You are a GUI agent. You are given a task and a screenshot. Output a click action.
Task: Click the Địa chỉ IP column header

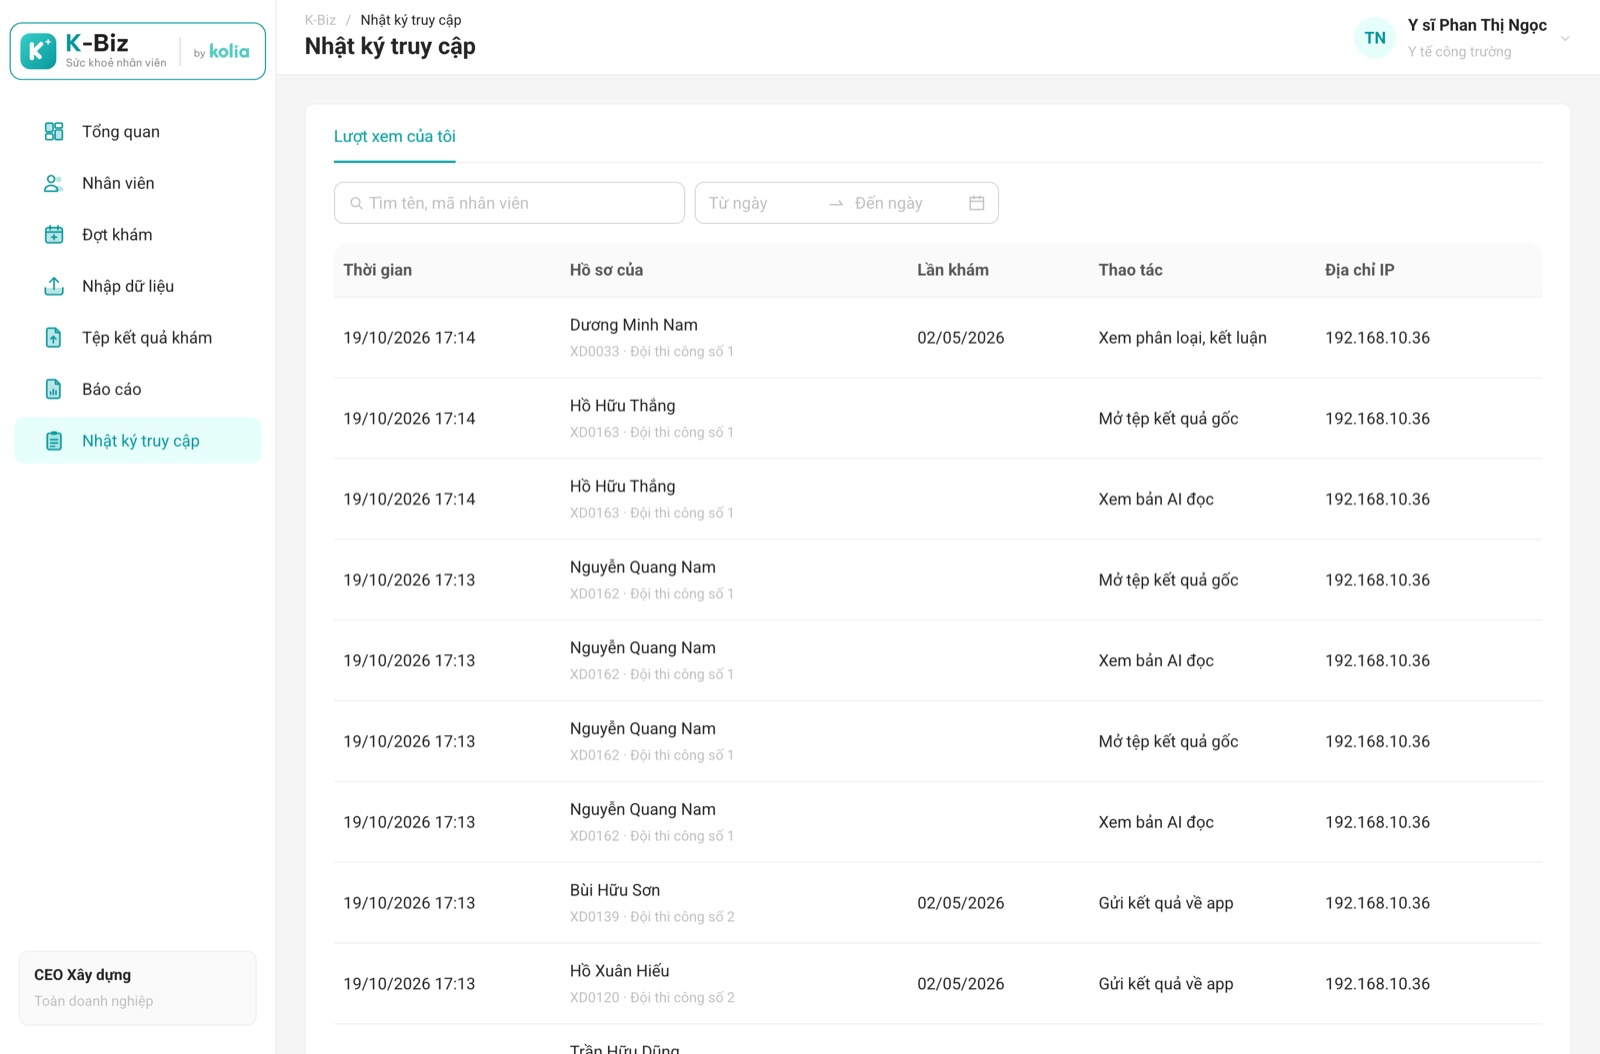click(1359, 270)
